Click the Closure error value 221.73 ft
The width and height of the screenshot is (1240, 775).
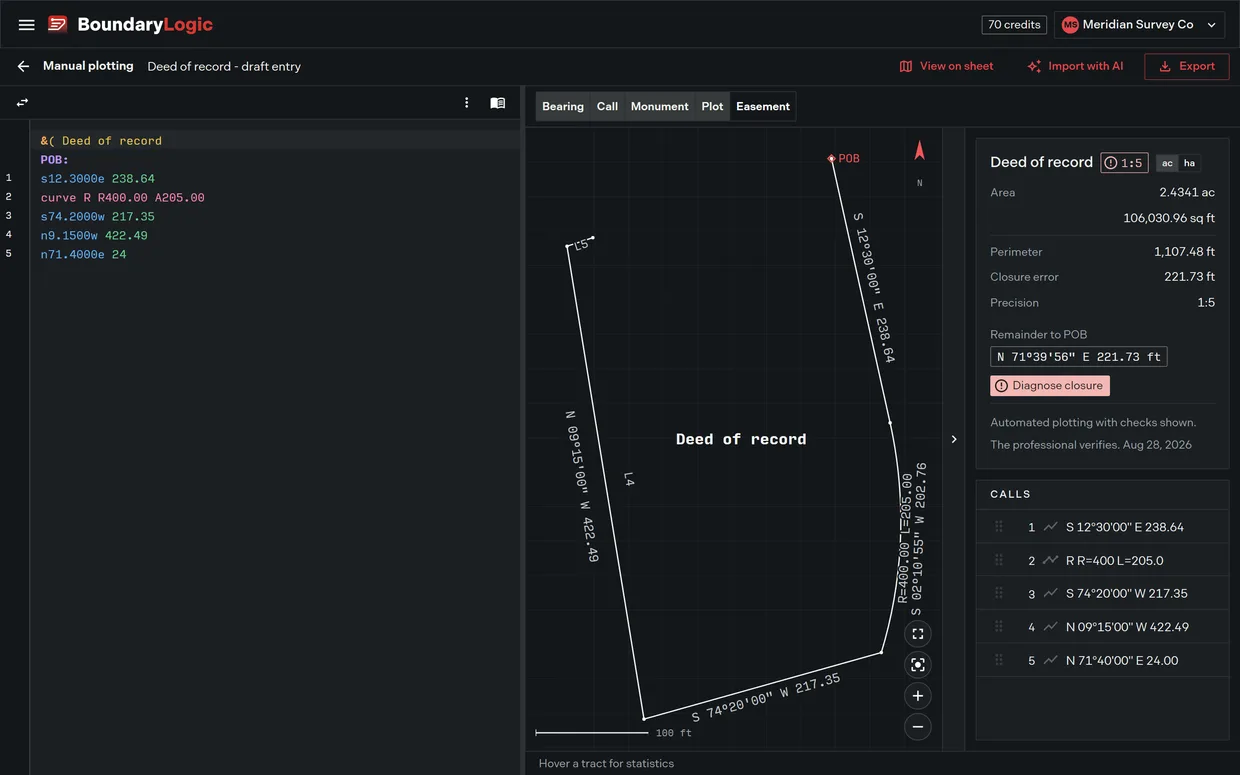pyautogui.click(x=1189, y=277)
